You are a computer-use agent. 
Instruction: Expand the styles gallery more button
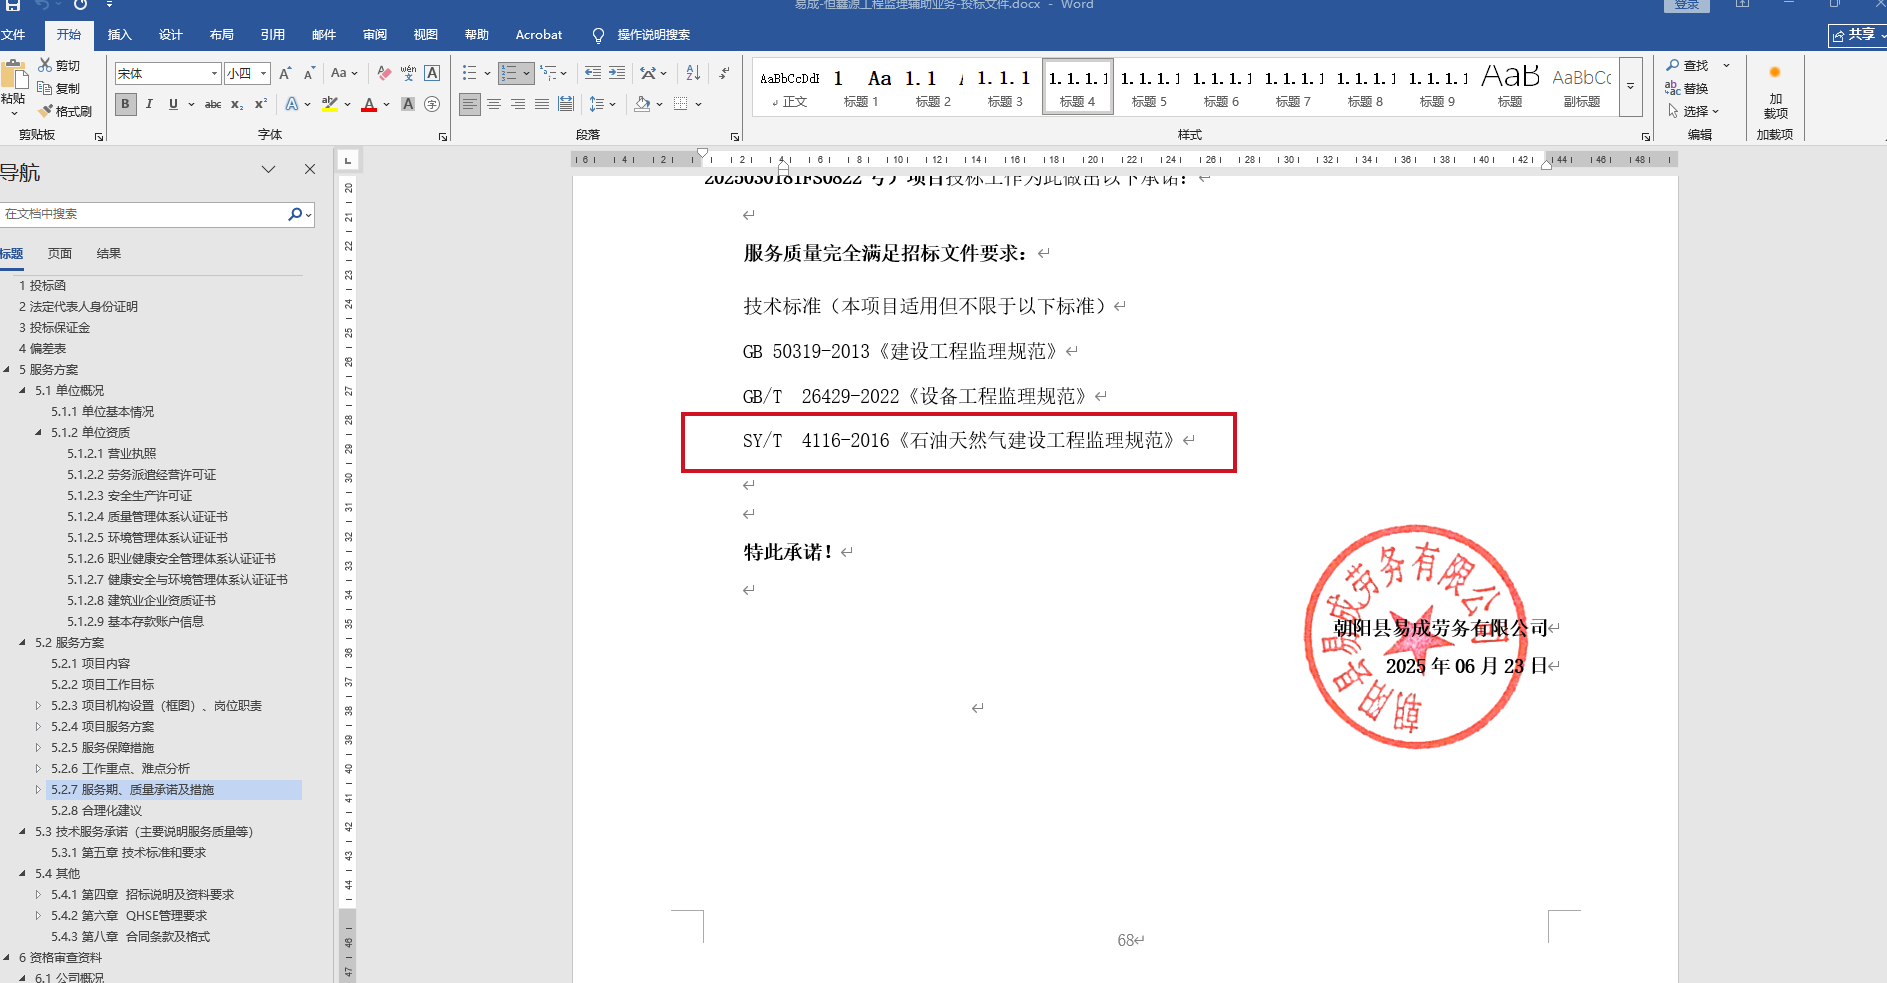click(x=1630, y=86)
